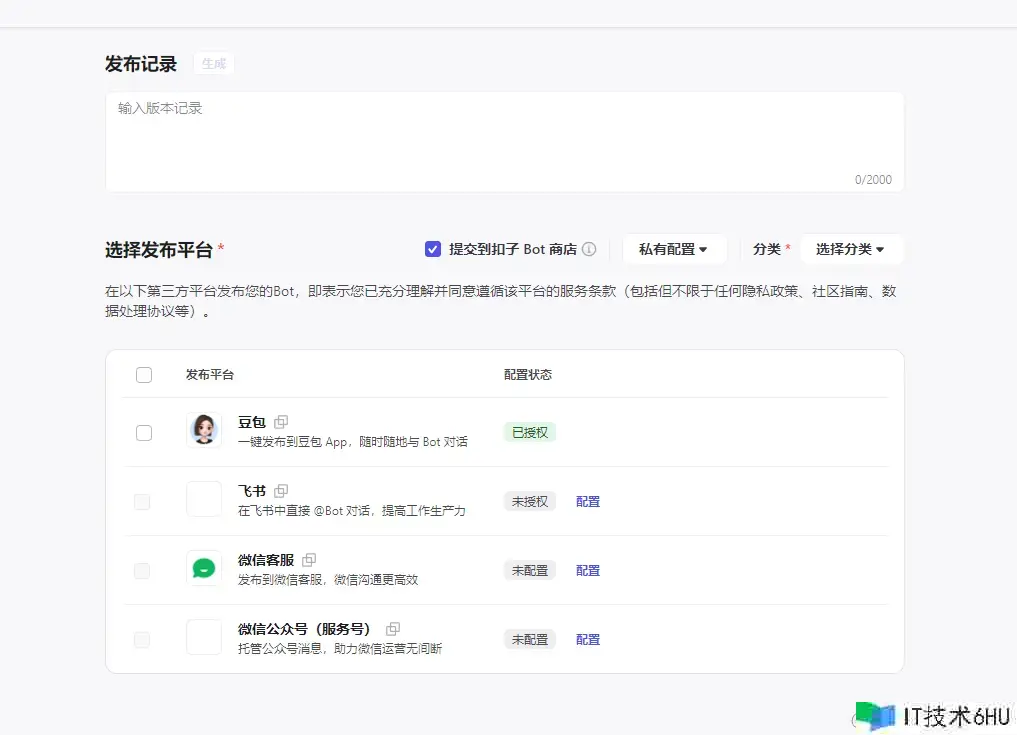Click the copy icon beside 微信公众号（服务号）
1017x735 pixels.
coord(393,629)
